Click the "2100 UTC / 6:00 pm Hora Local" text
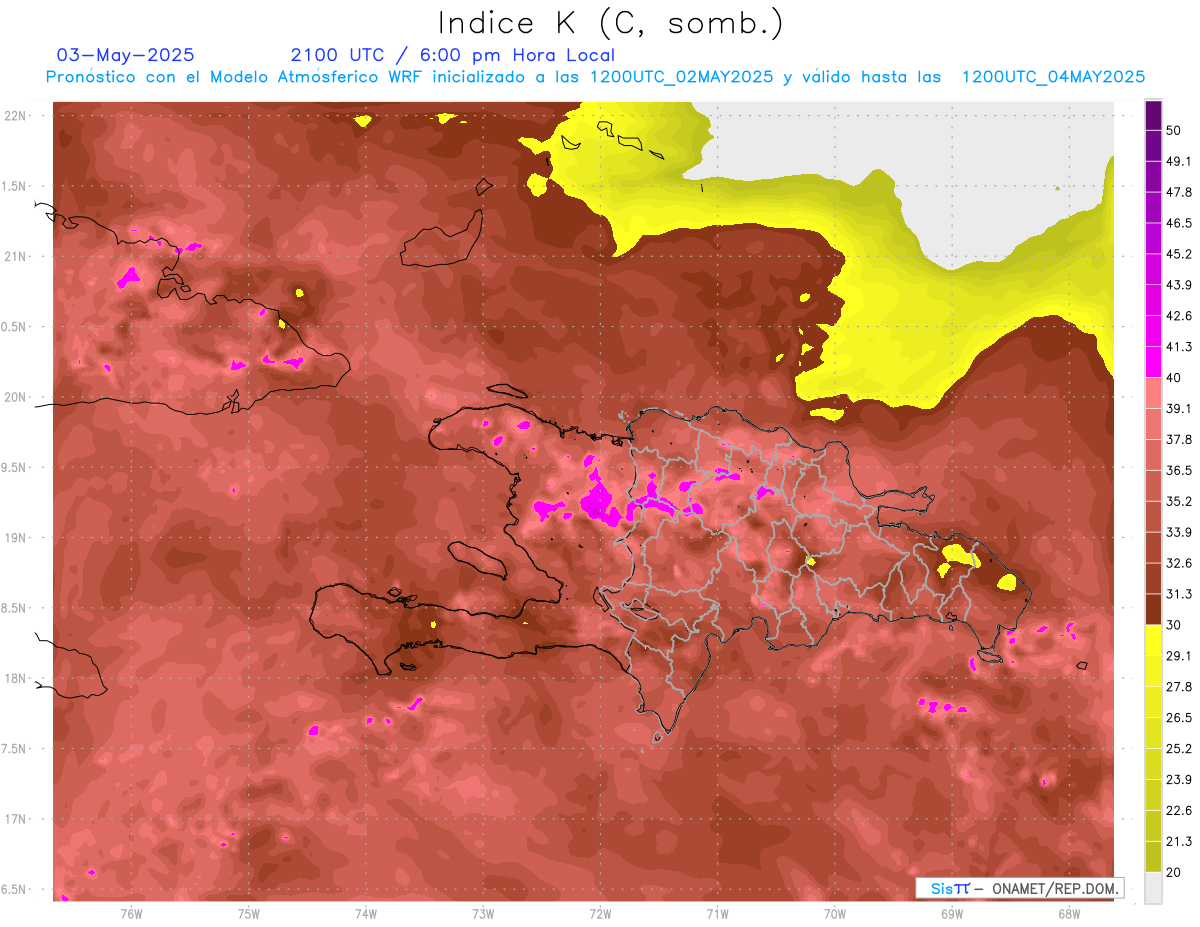The height and width of the screenshot is (927, 1200). tap(452, 55)
